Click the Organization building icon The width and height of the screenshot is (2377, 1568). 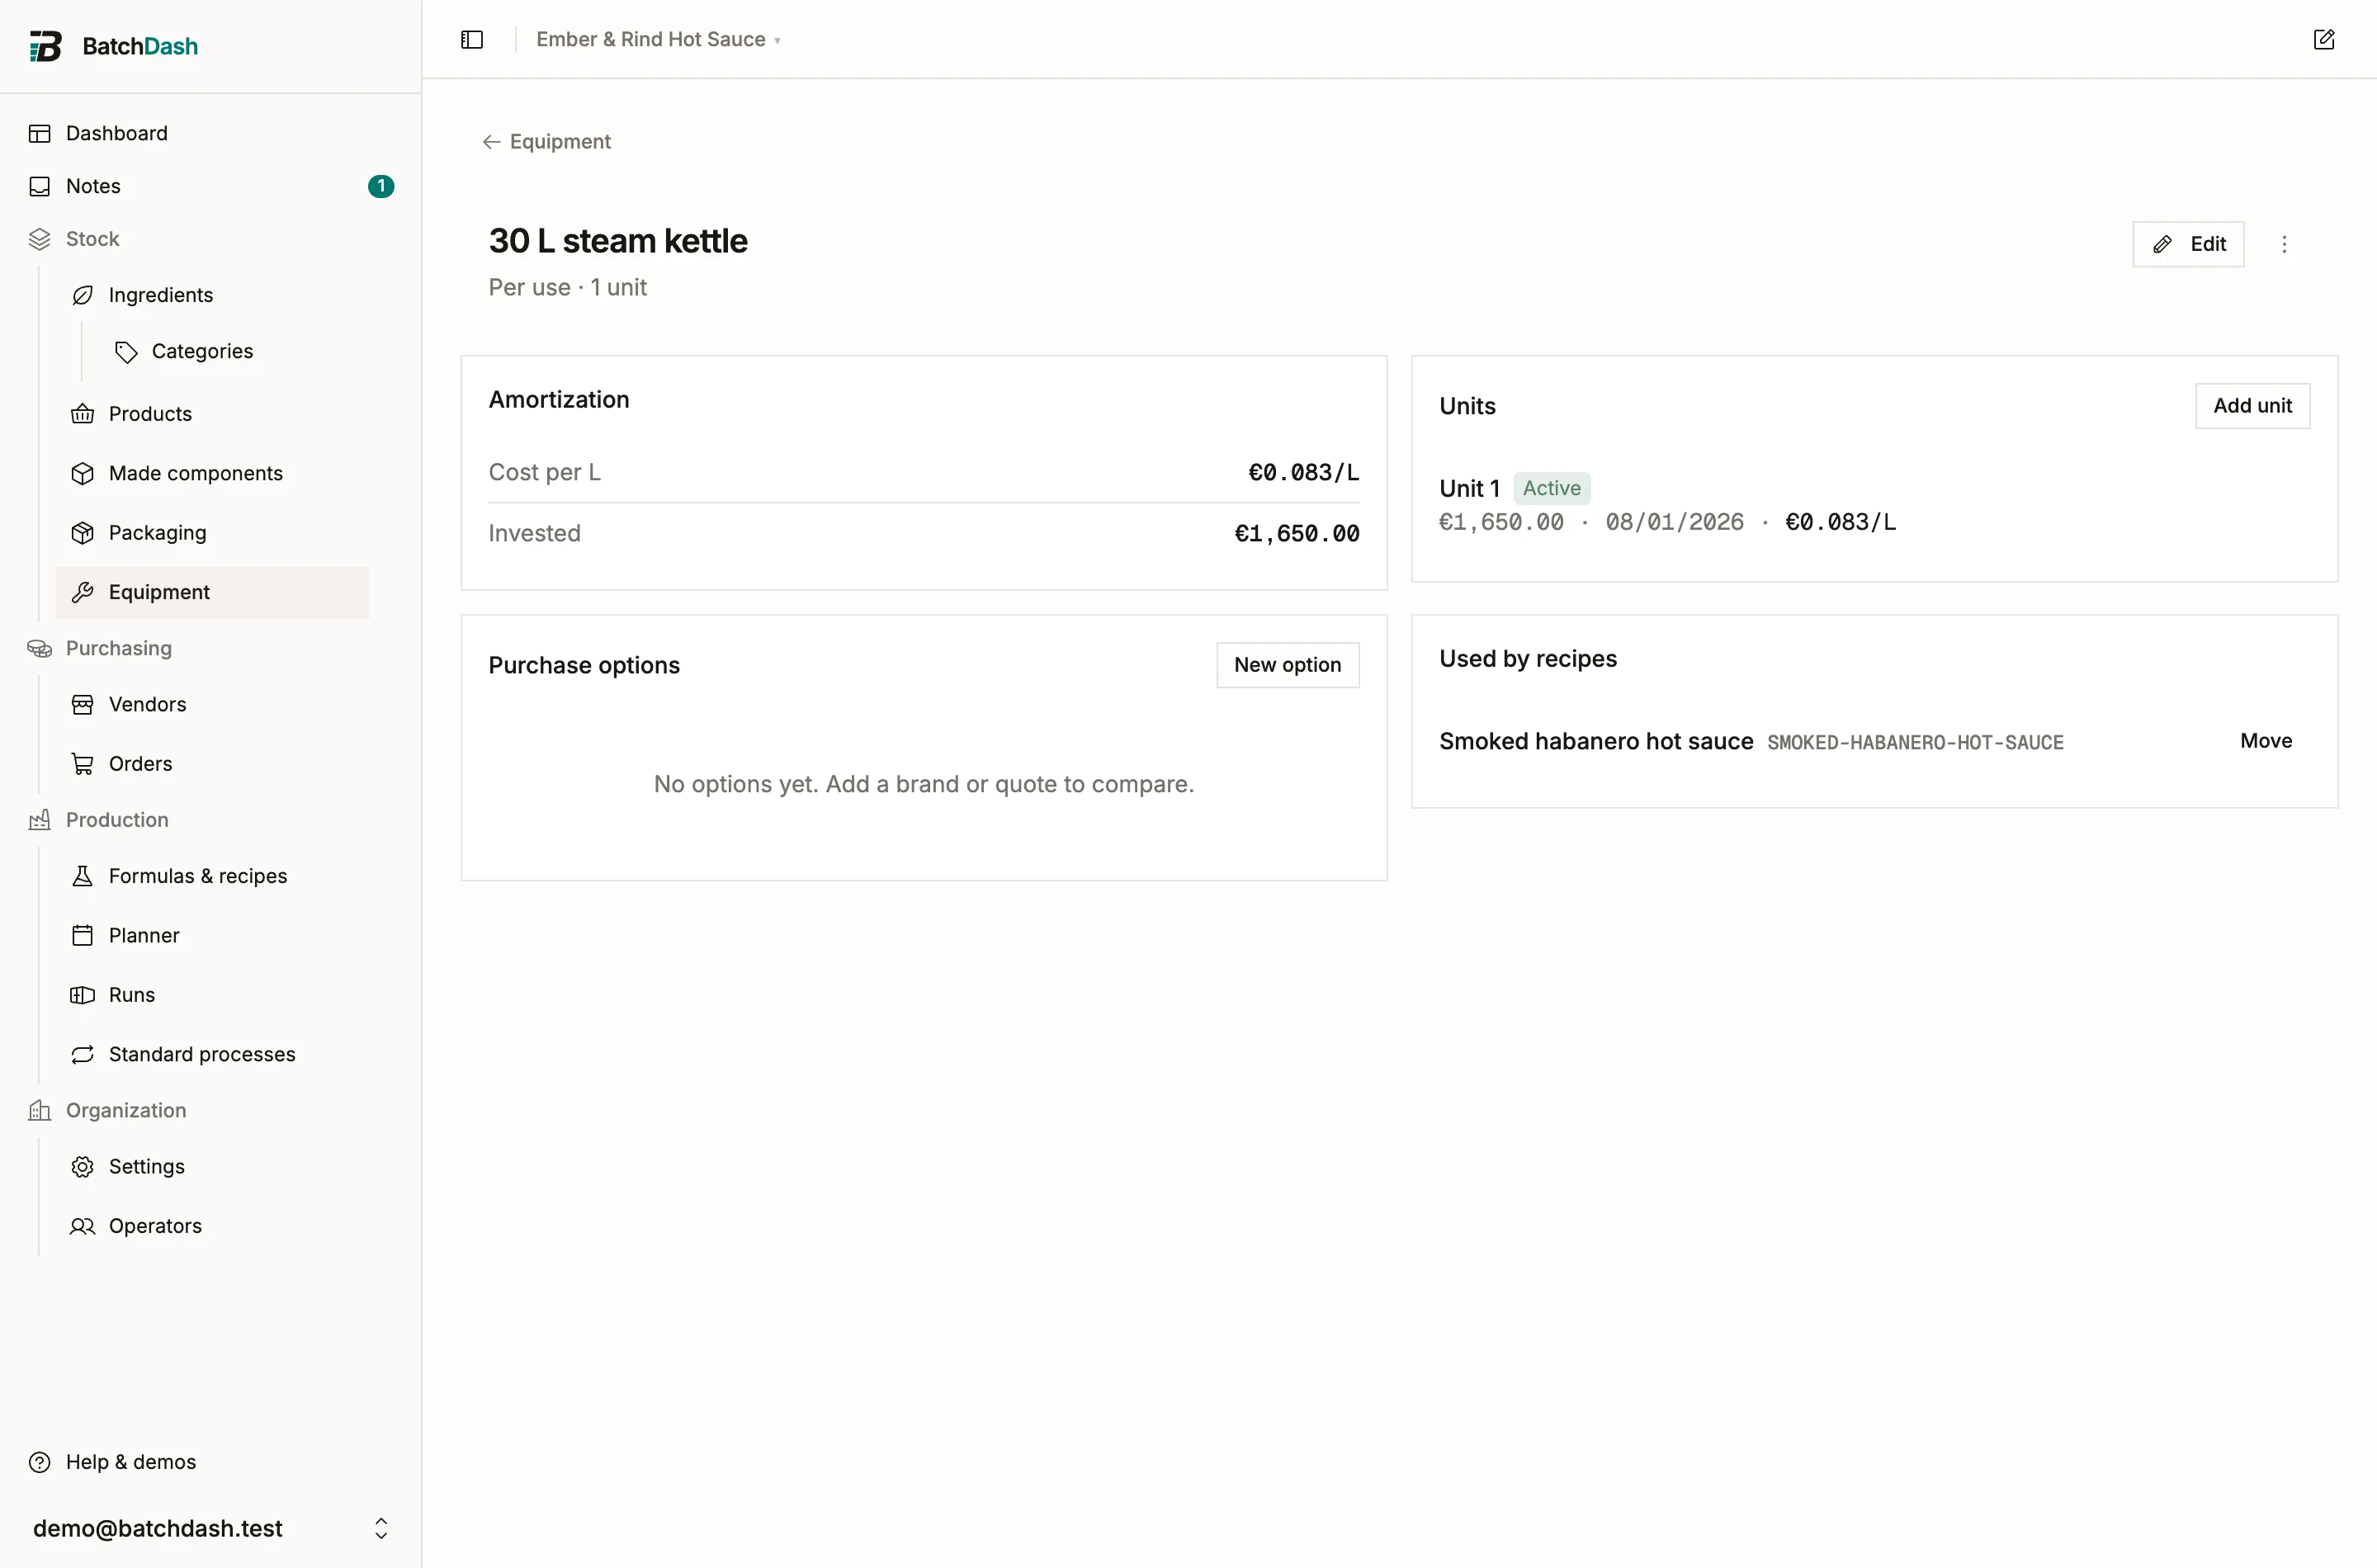(x=40, y=1110)
